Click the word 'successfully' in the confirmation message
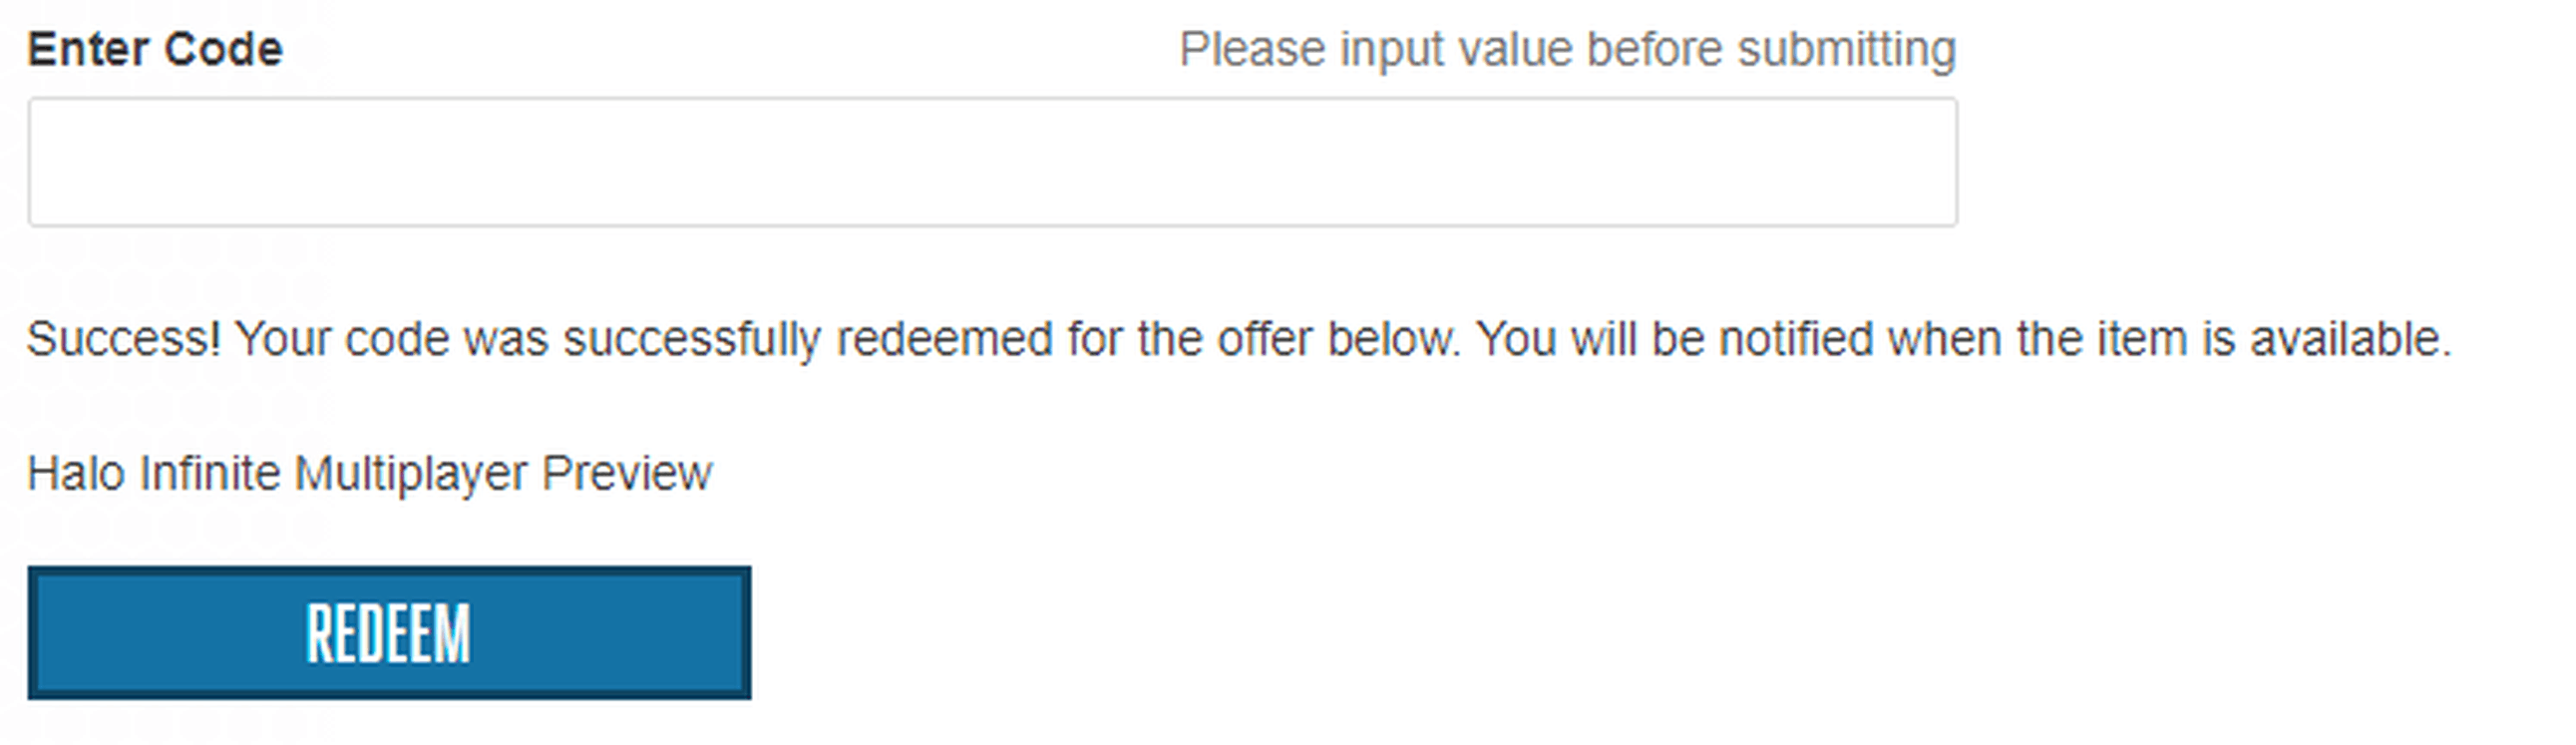This screenshot has width=2576, height=745. (692, 339)
